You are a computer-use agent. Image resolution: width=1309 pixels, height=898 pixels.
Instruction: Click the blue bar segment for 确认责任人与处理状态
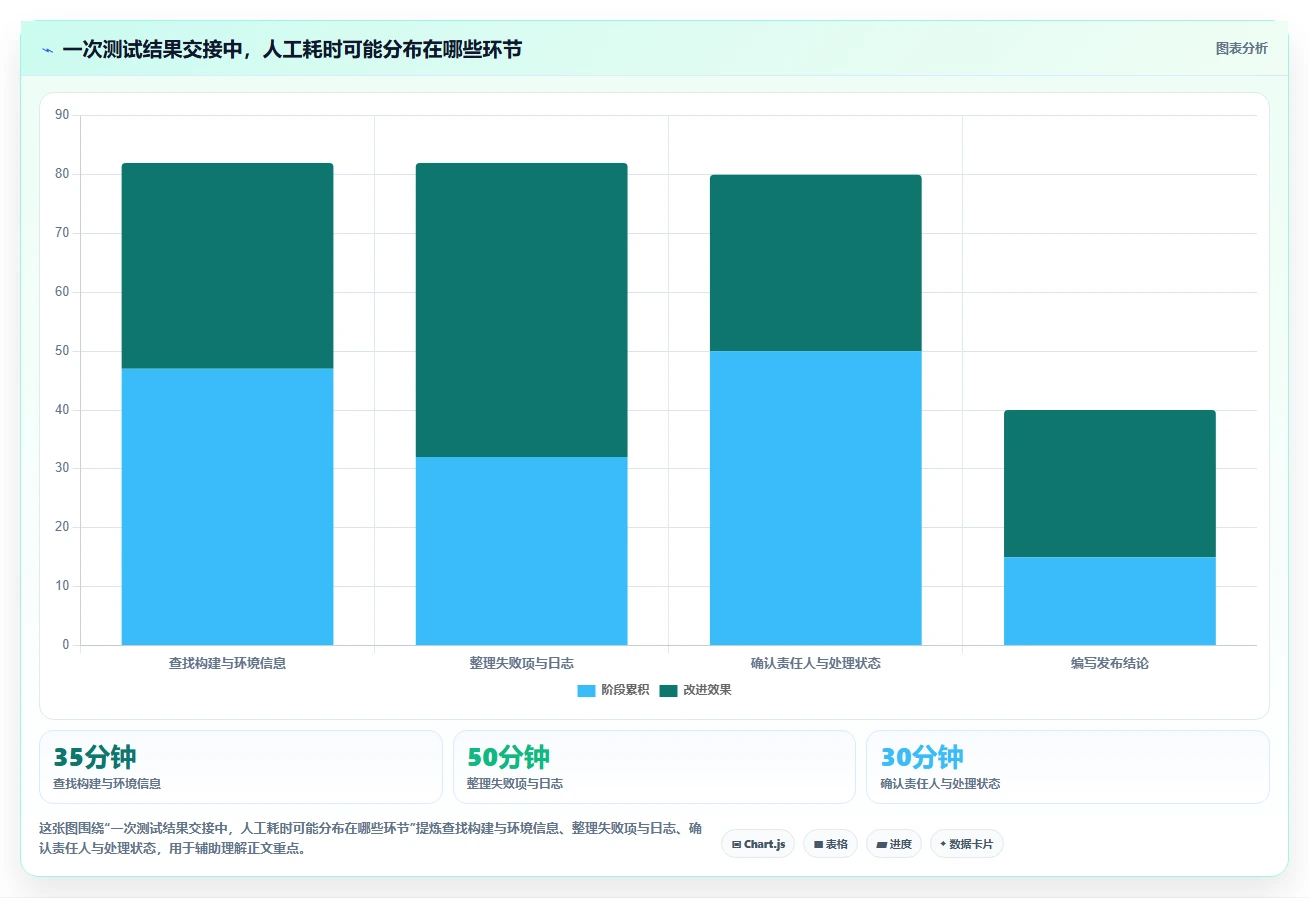[x=815, y=498]
